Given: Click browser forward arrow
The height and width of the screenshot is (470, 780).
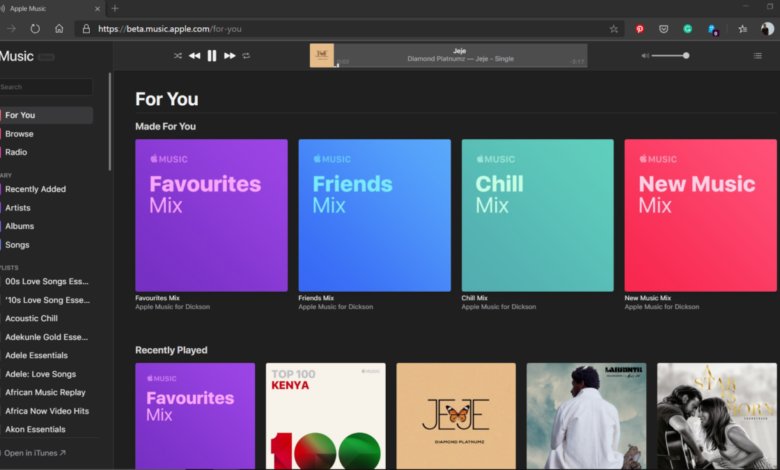Looking at the screenshot, I should (11, 29).
